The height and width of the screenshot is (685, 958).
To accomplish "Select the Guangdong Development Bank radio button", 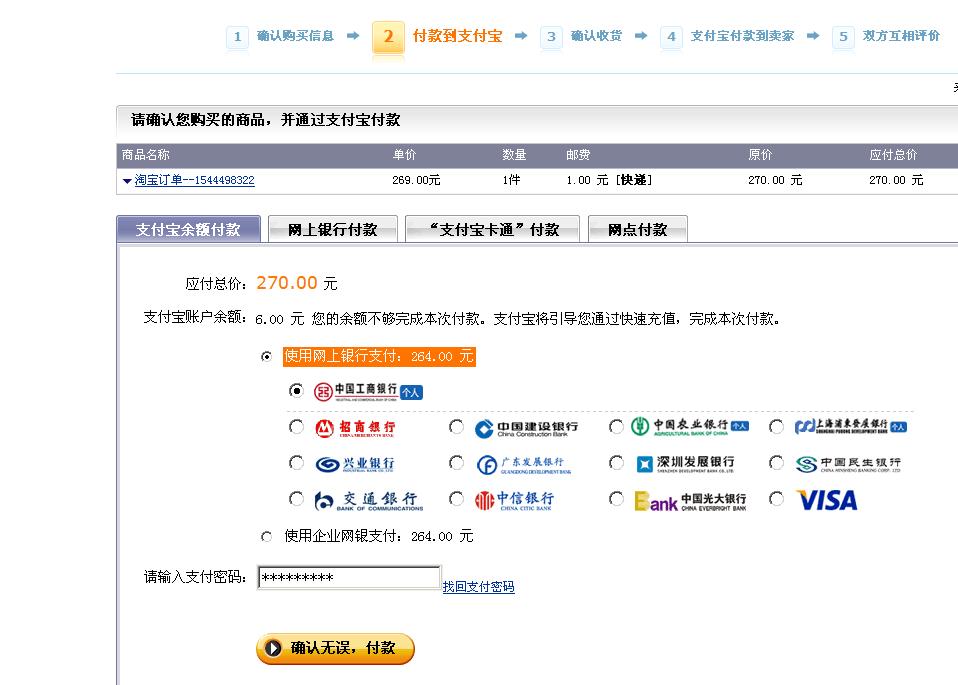I will [x=456, y=463].
